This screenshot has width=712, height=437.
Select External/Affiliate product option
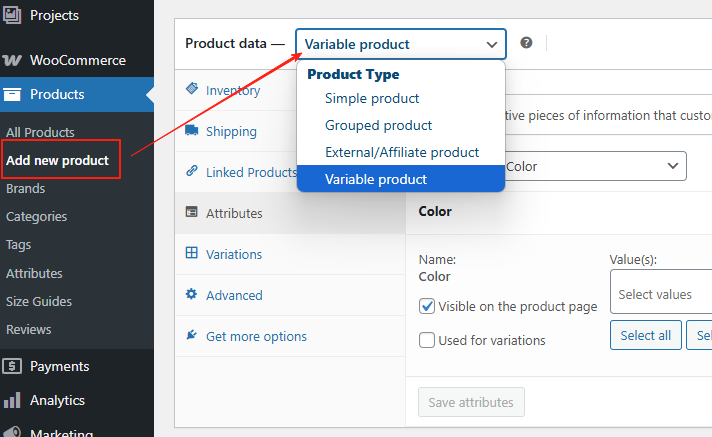402,152
